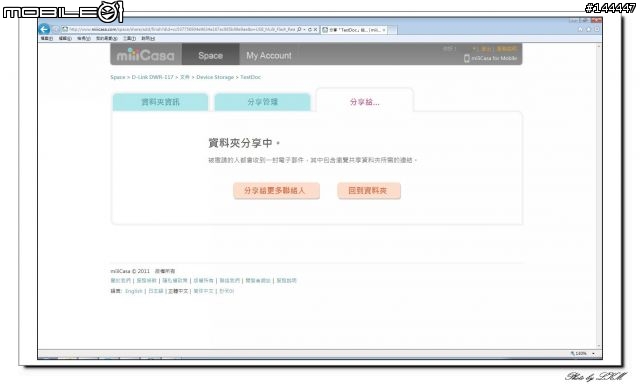Click the 分享給更多聯絡人 button
The width and height of the screenshot is (640, 388).
[x=276, y=191]
